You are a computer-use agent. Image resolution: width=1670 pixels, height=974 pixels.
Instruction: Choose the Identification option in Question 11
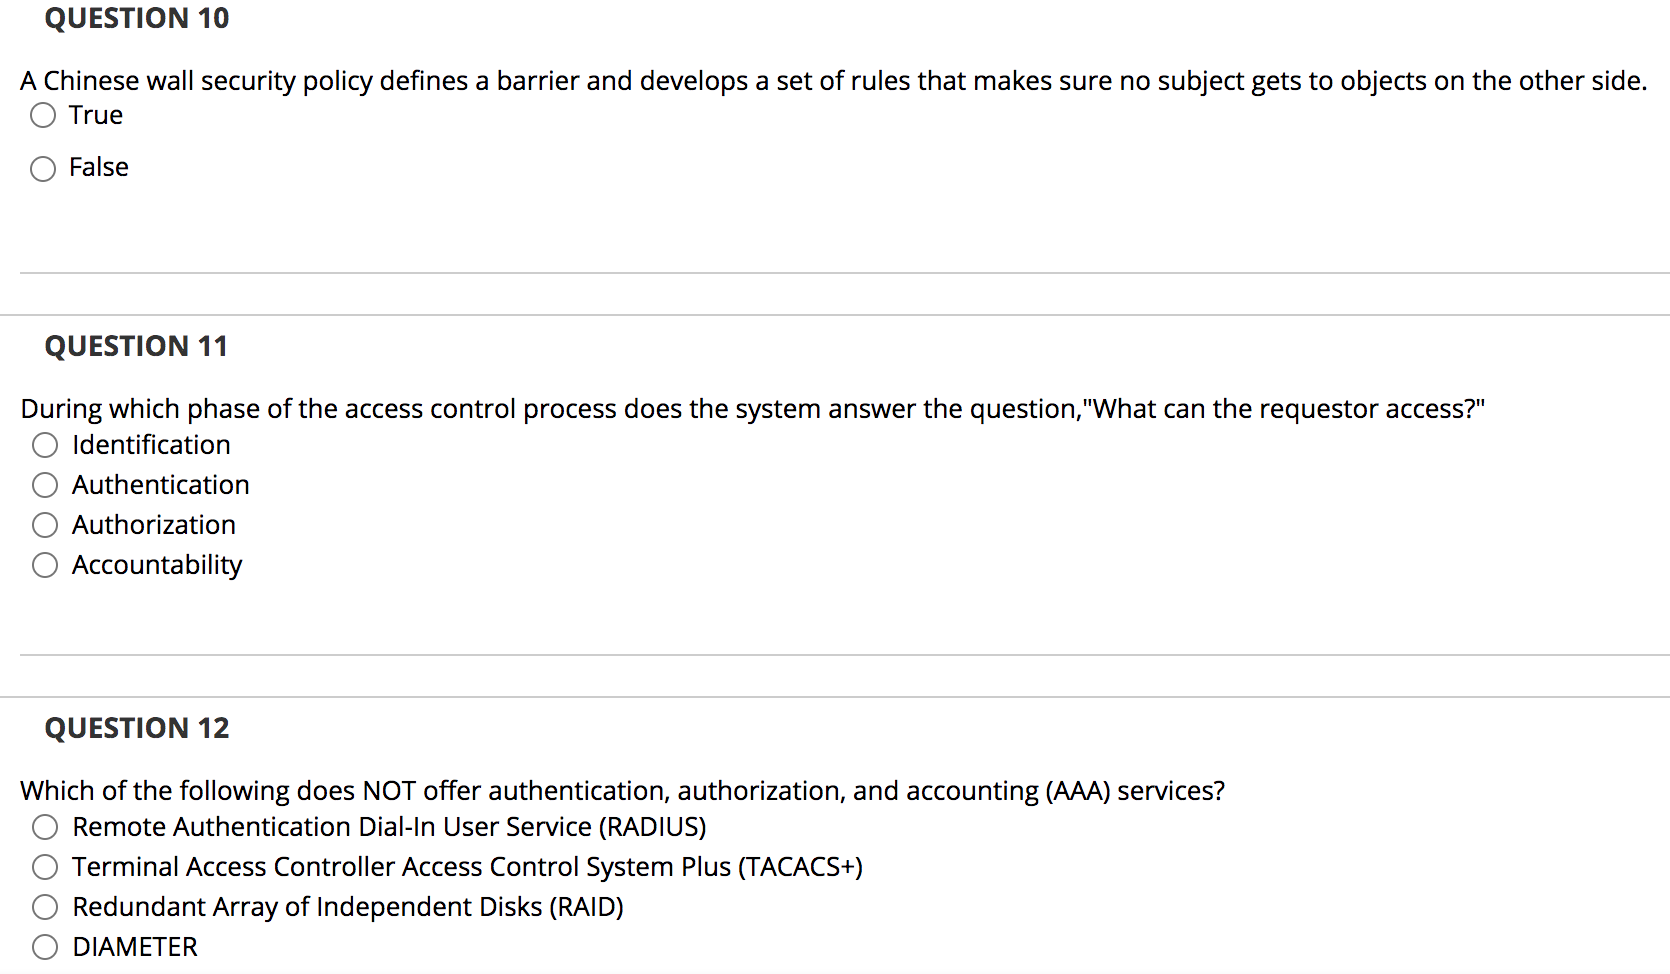[x=45, y=445]
